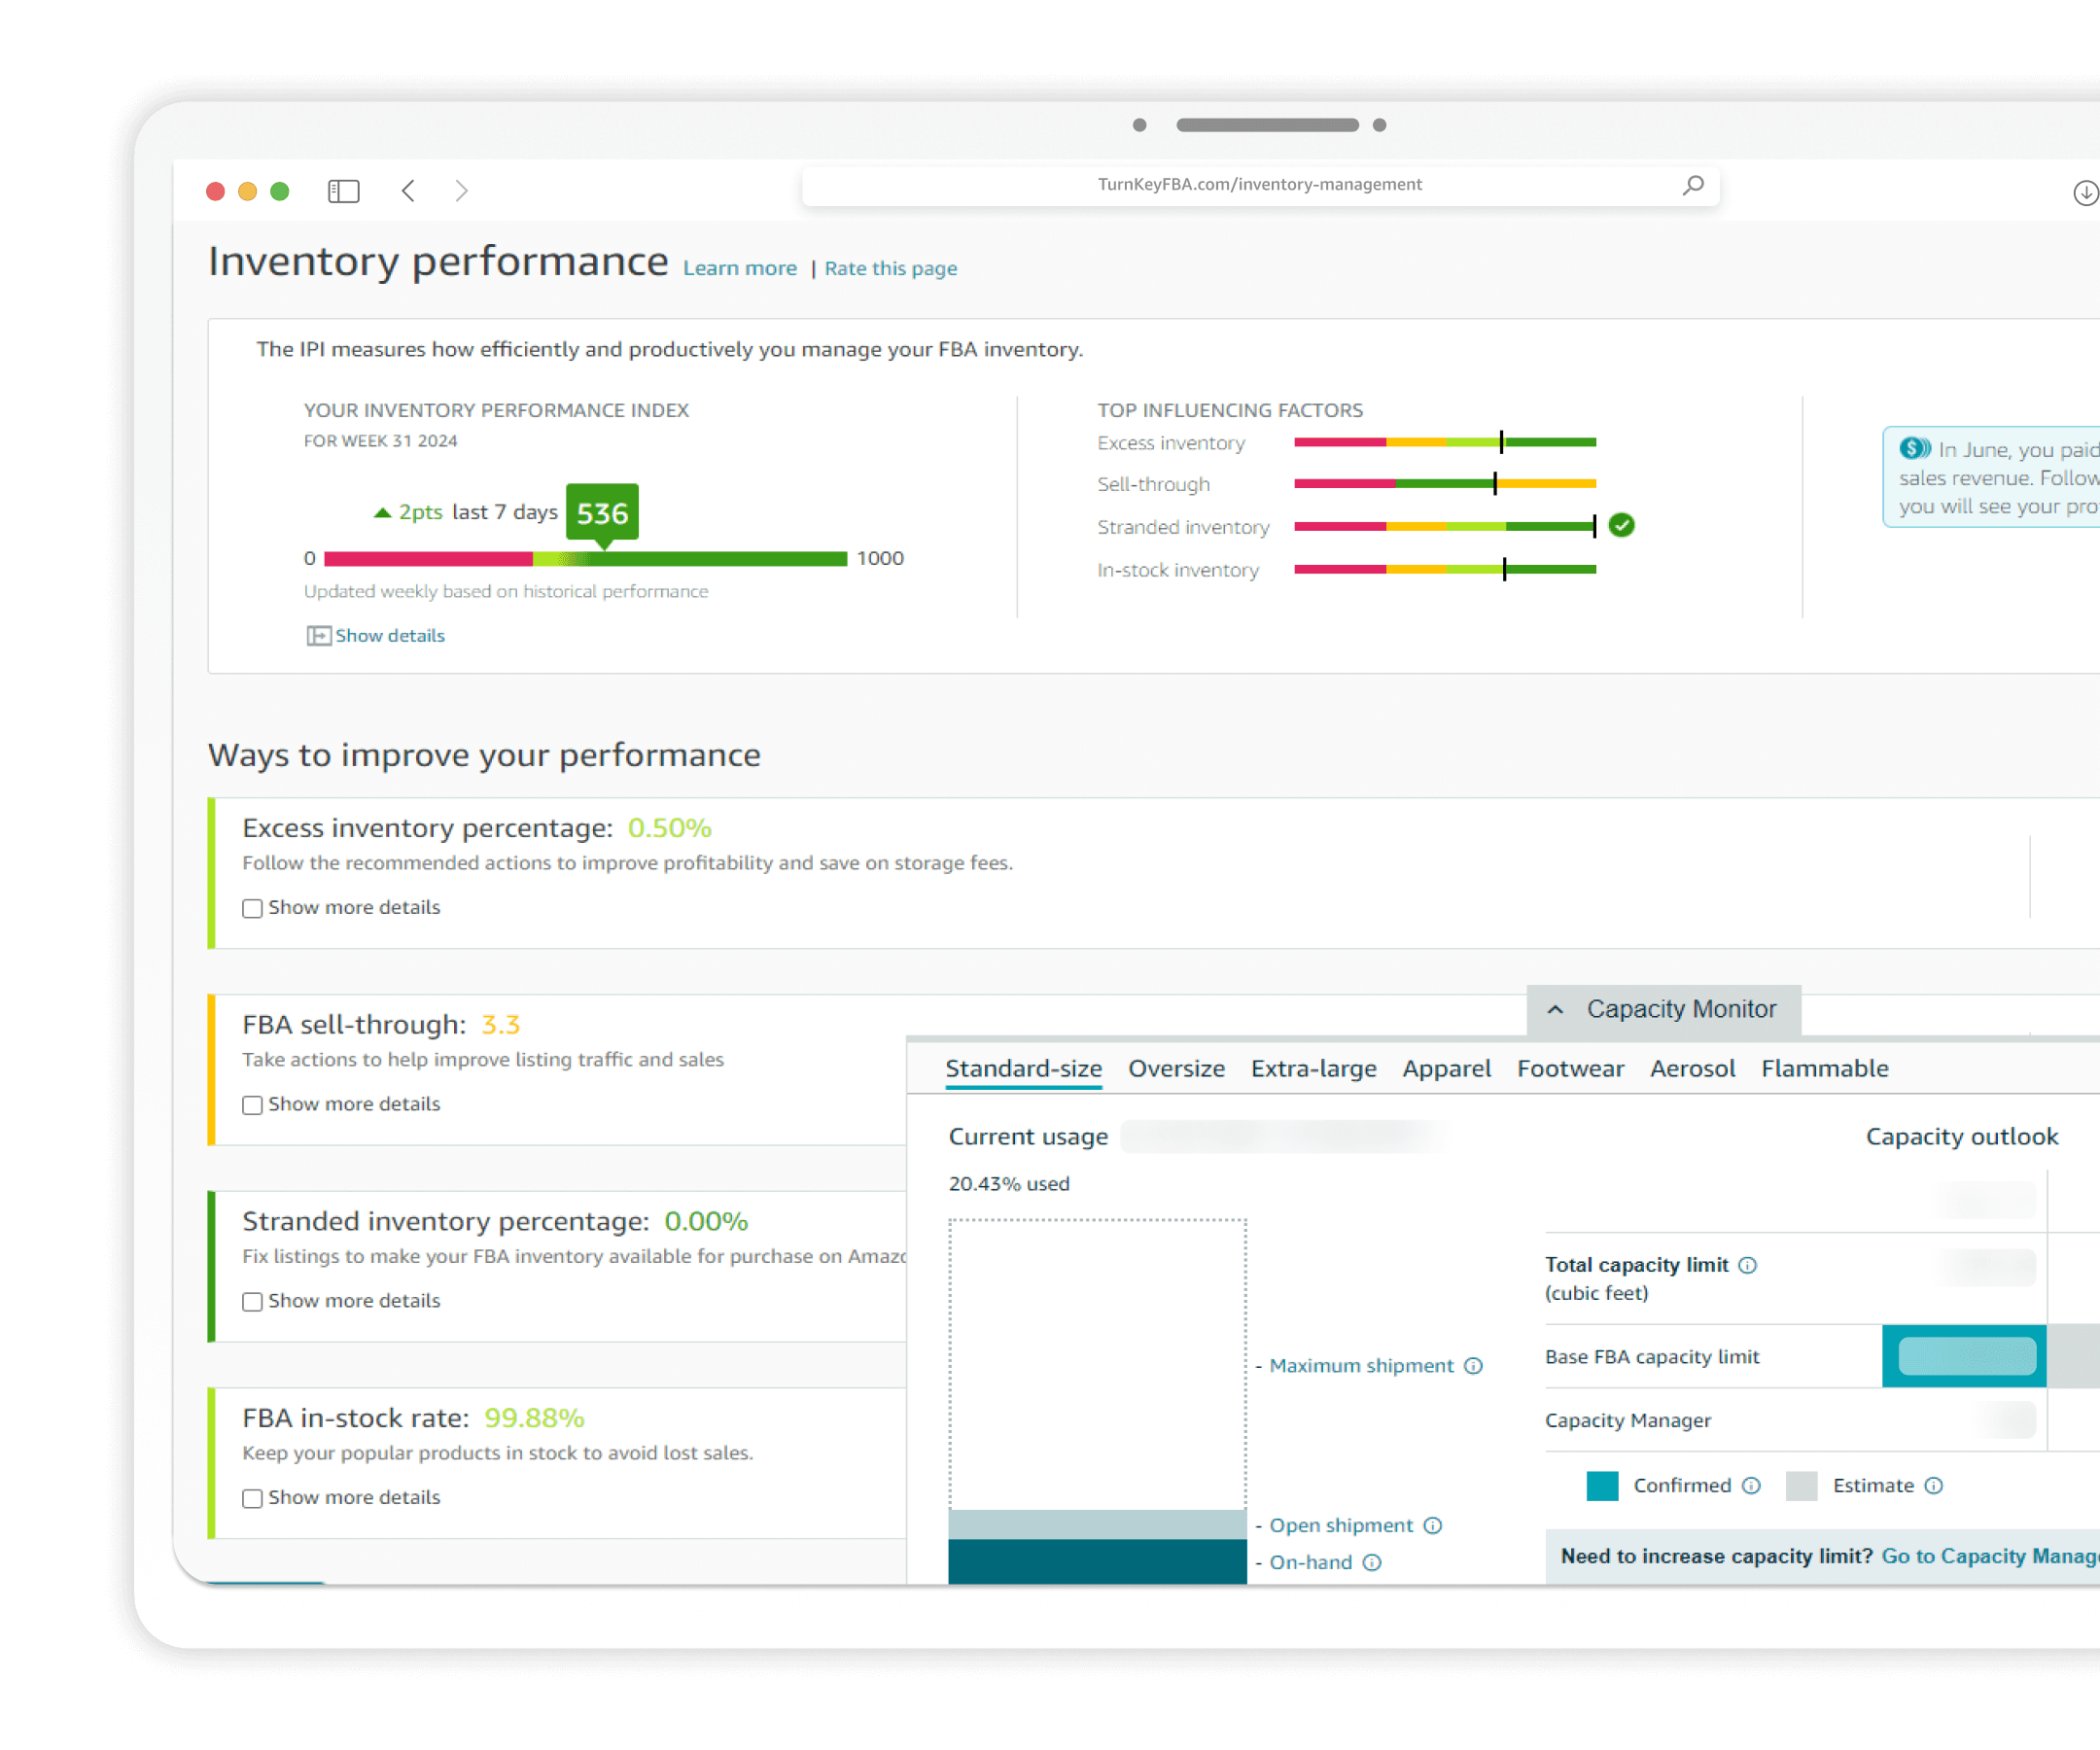Check Show more details under Stranded inventory

[x=252, y=1301]
